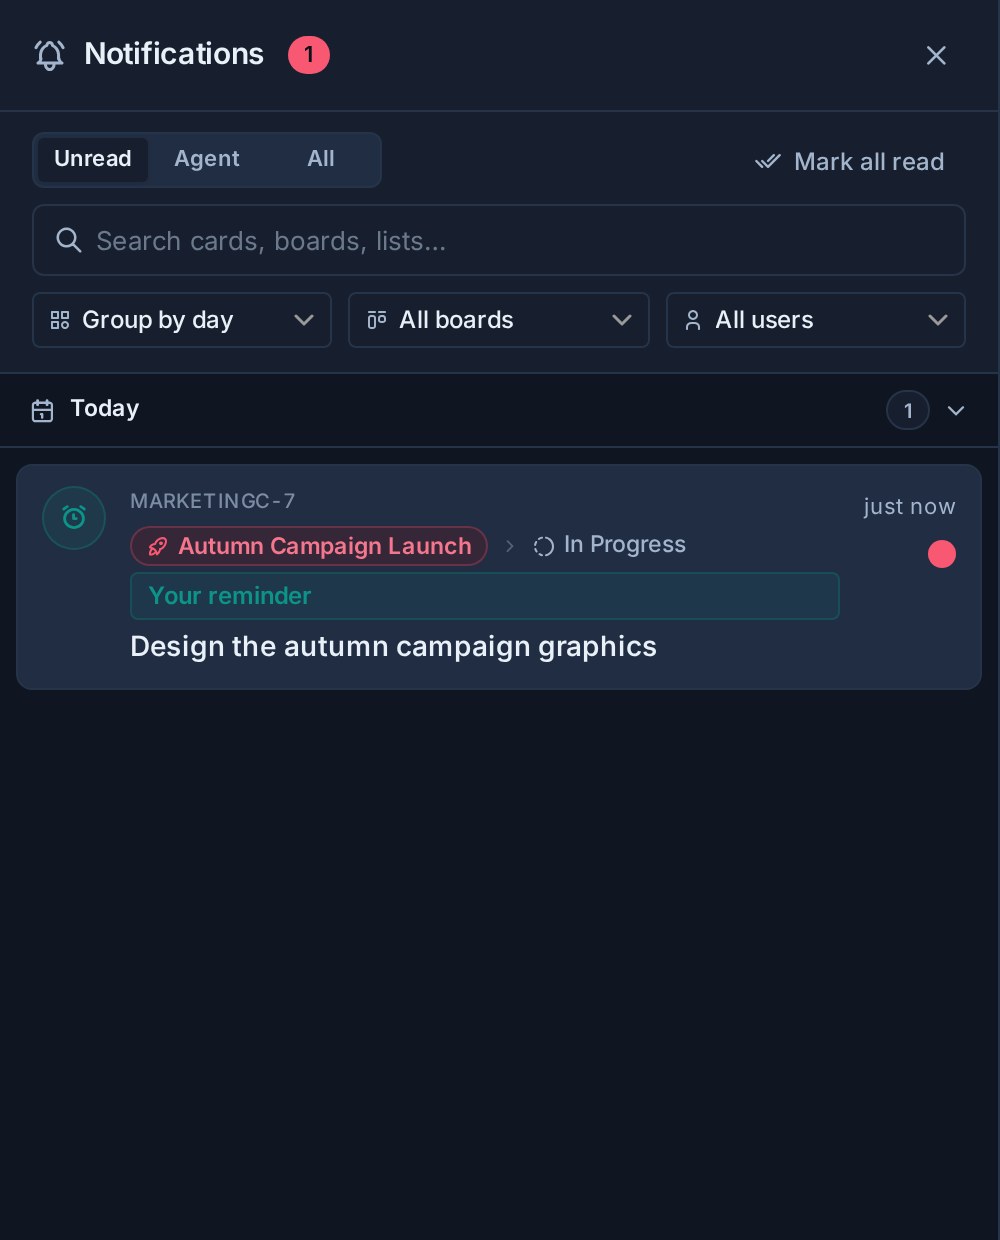The width and height of the screenshot is (1000, 1240).
Task: Collapse the Today group chevron
Action: coord(956,410)
